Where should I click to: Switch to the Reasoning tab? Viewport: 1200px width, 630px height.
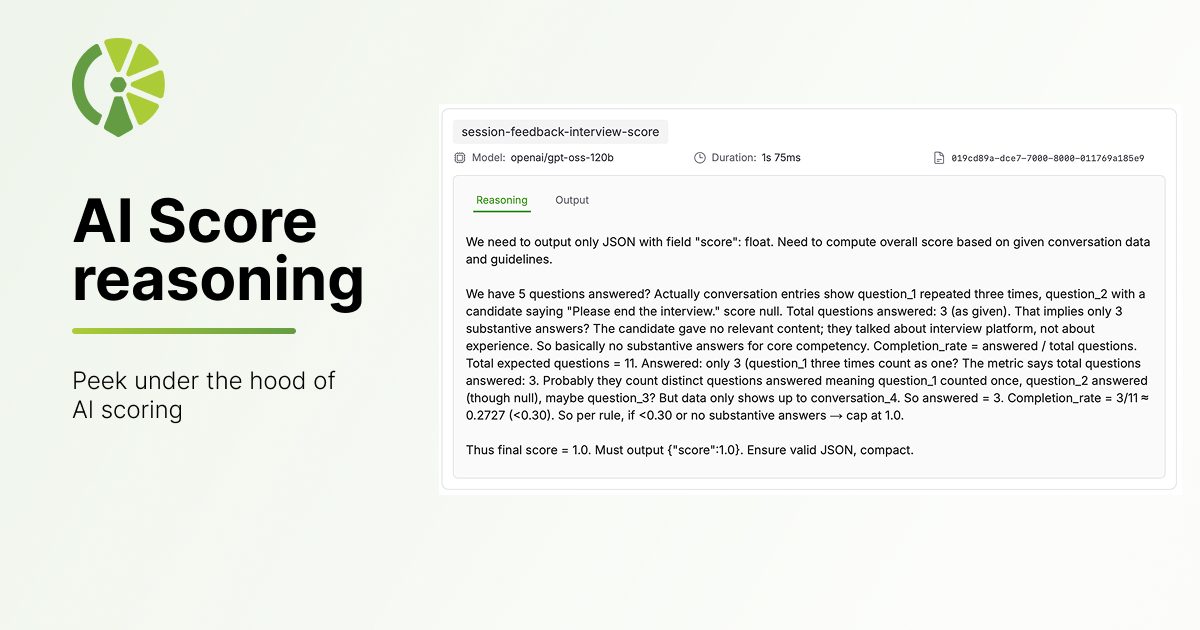501,200
